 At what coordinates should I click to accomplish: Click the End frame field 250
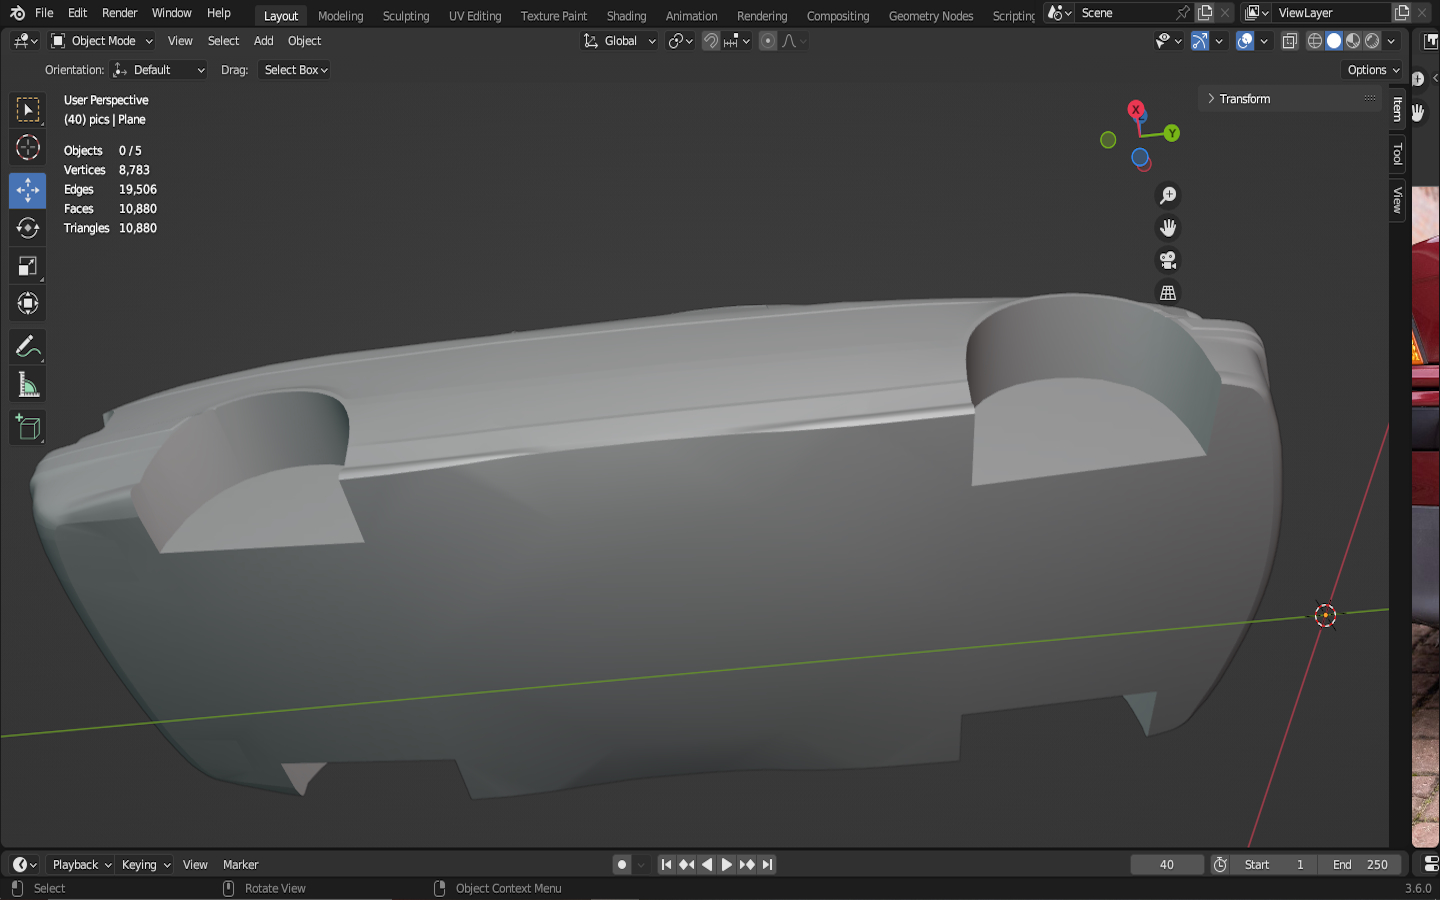[x=1360, y=865]
